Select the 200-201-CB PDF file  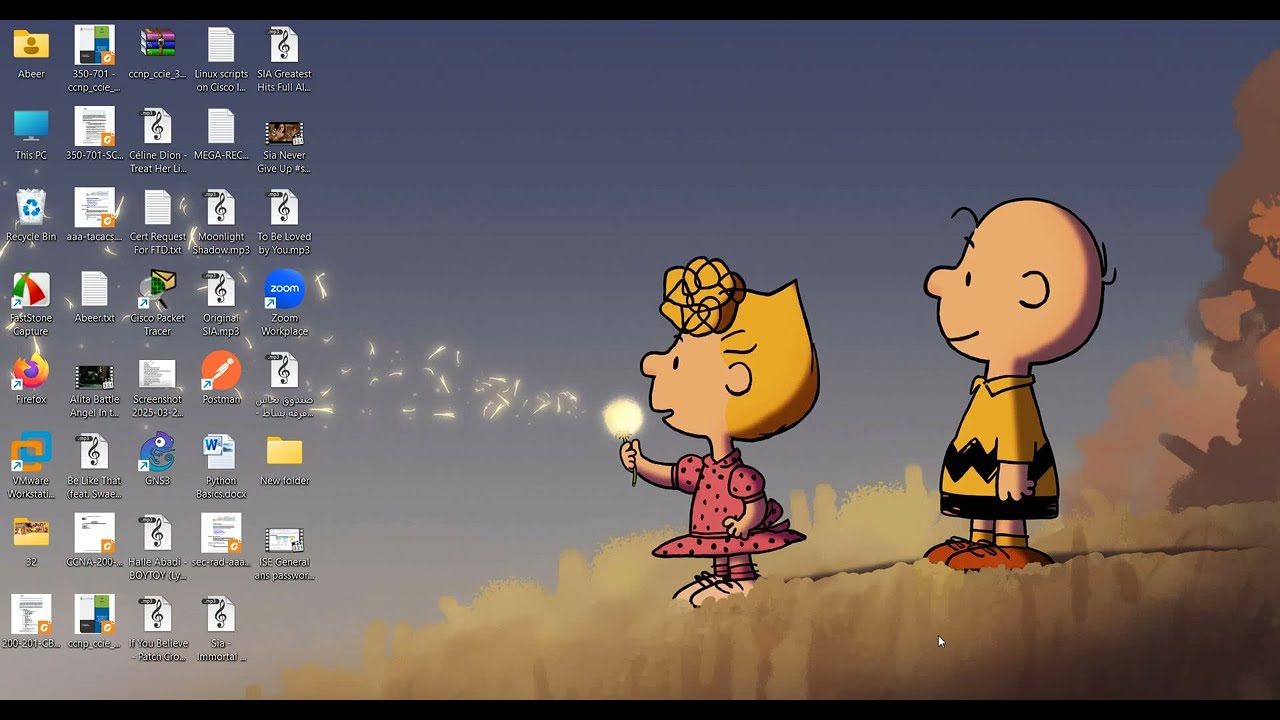[x=31, y=615]
